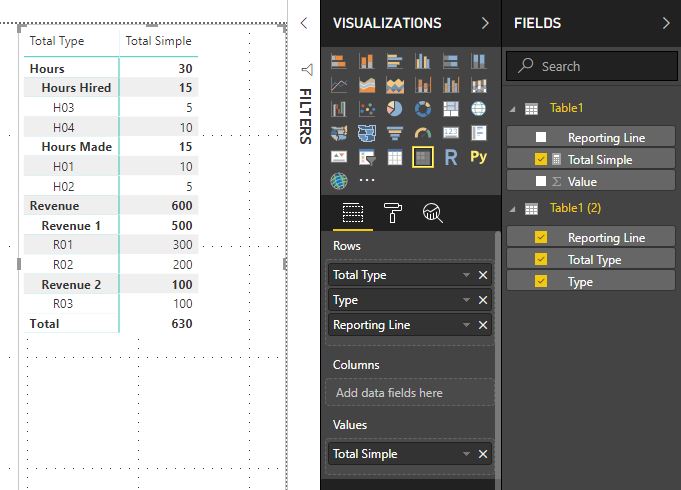Focus the Fields search box
The height and width of the screenshot is (490, 681).
click(592, 66)
